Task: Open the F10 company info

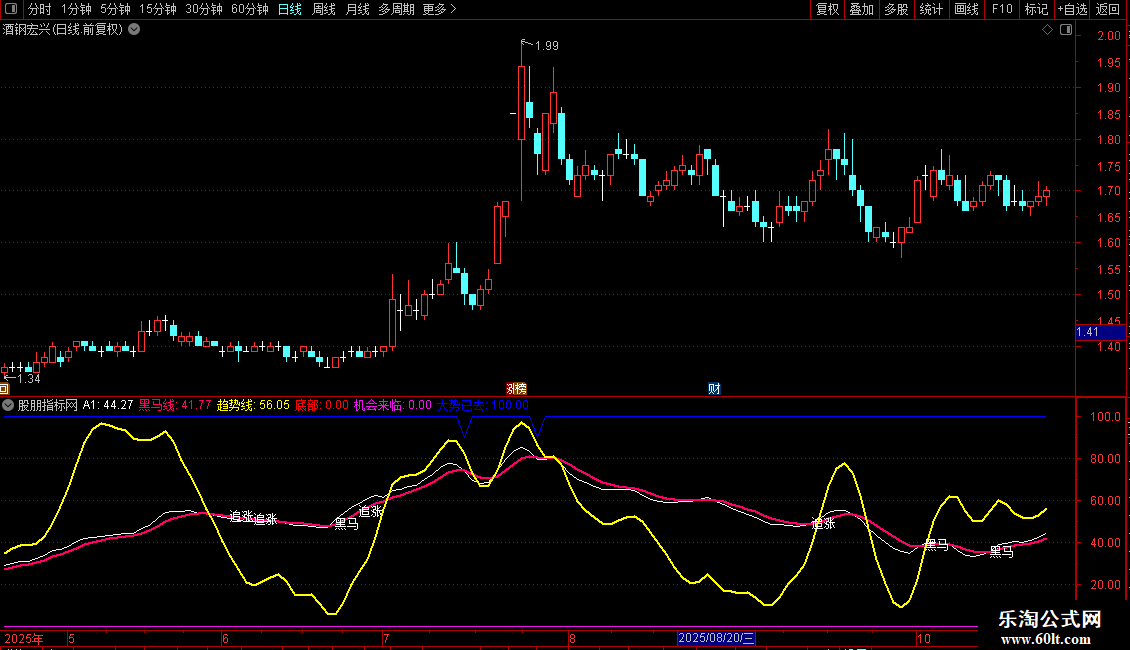Action: pos(1001,10)
